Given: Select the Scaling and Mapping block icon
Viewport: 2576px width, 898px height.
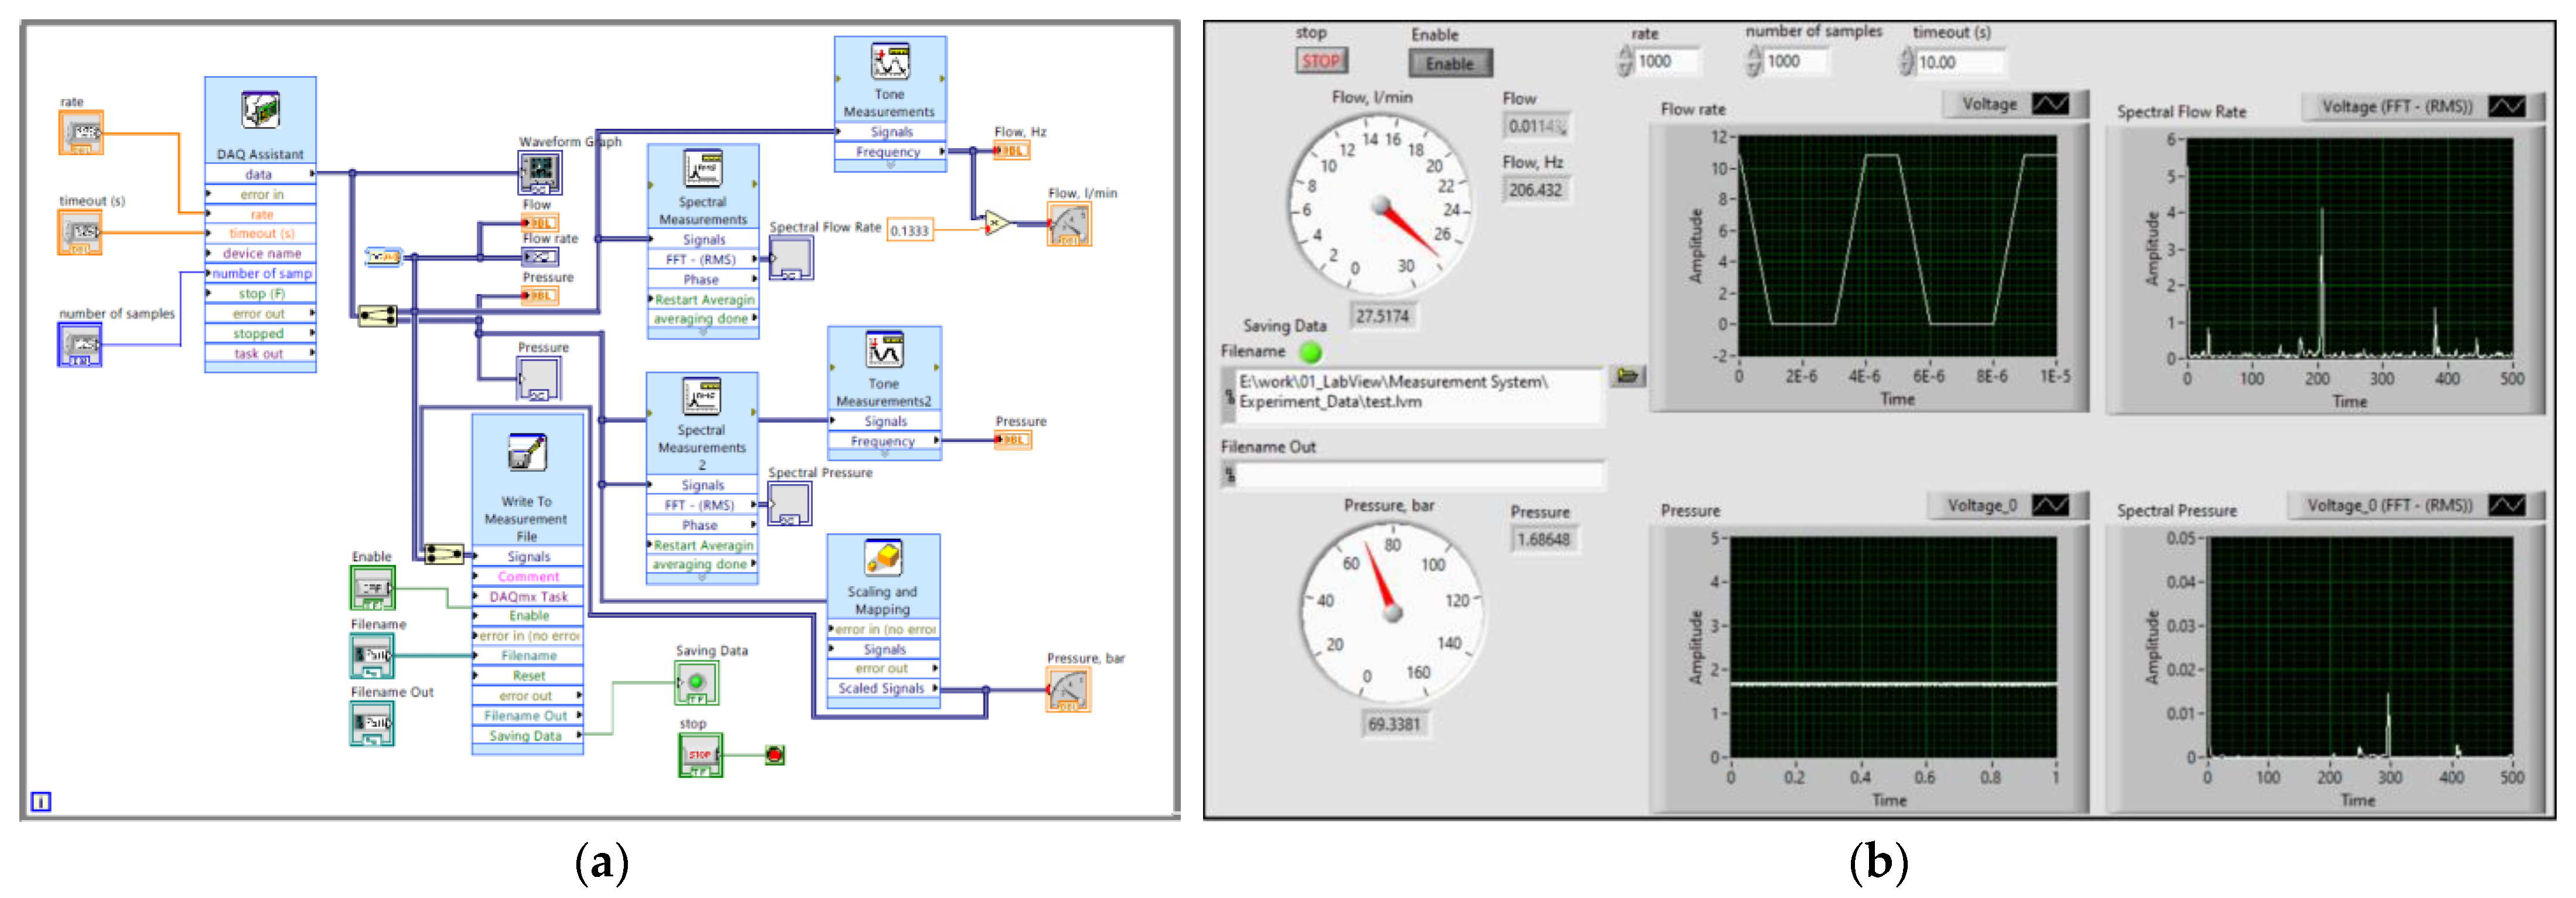Looking at the screenshot, I should [x=883, y=558].
